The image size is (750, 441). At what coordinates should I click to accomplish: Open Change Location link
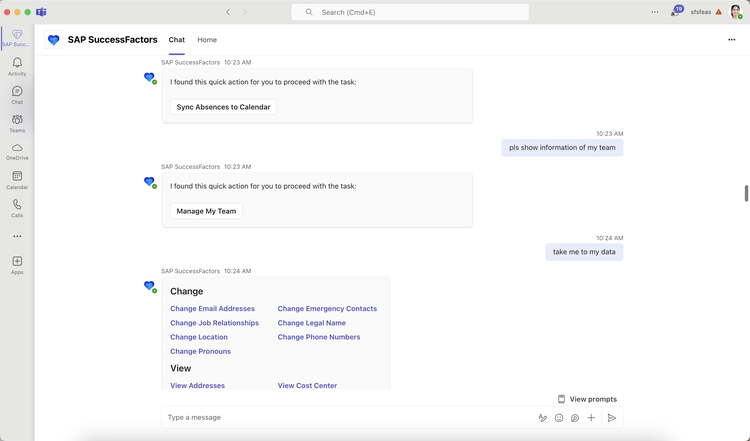coord(199,337)
